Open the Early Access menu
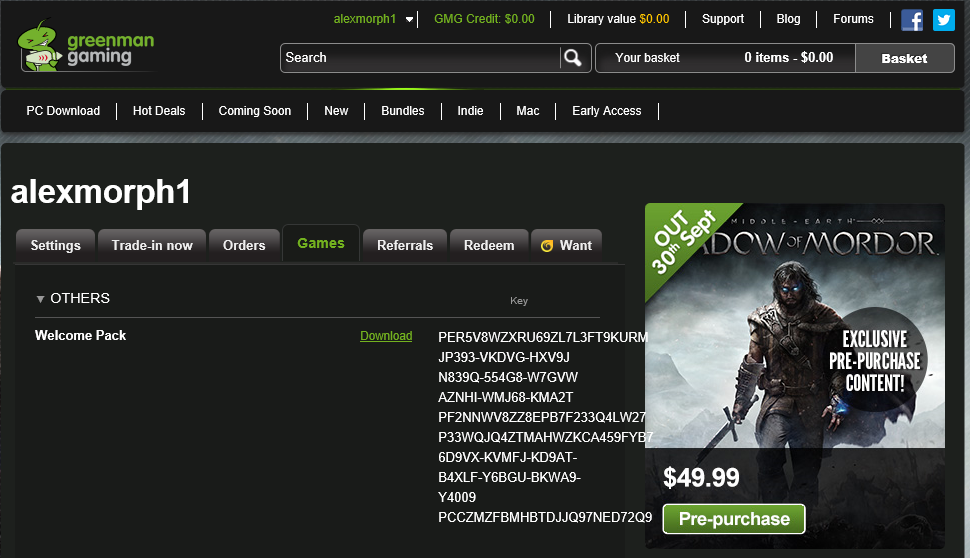The image size is (970, 558). tap(607, 111)
